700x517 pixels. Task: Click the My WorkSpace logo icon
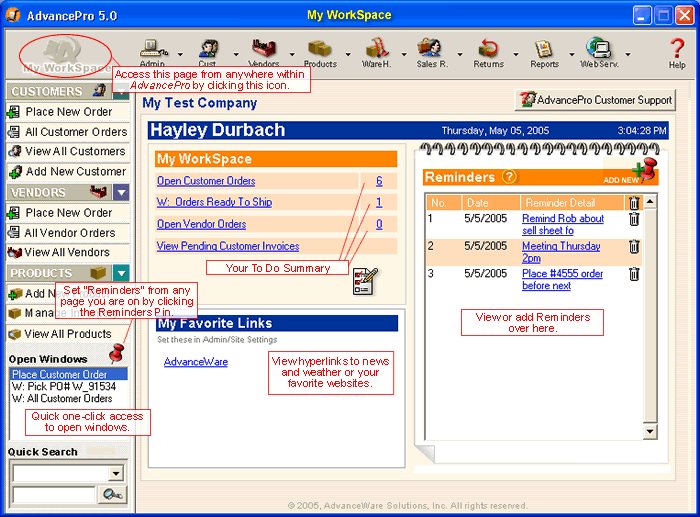click(65, 55)
